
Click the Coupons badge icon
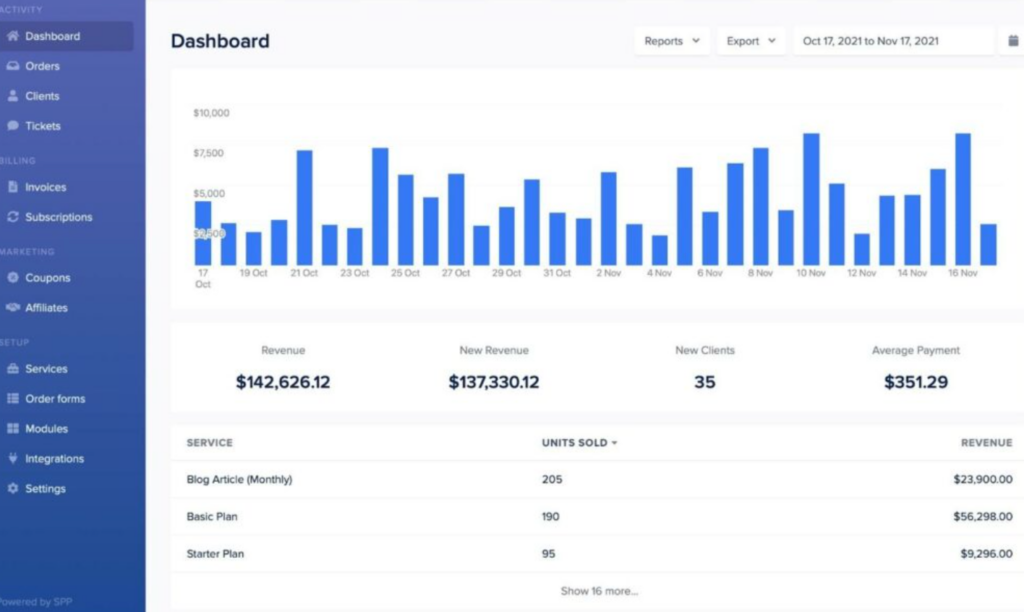click(13, 278)
